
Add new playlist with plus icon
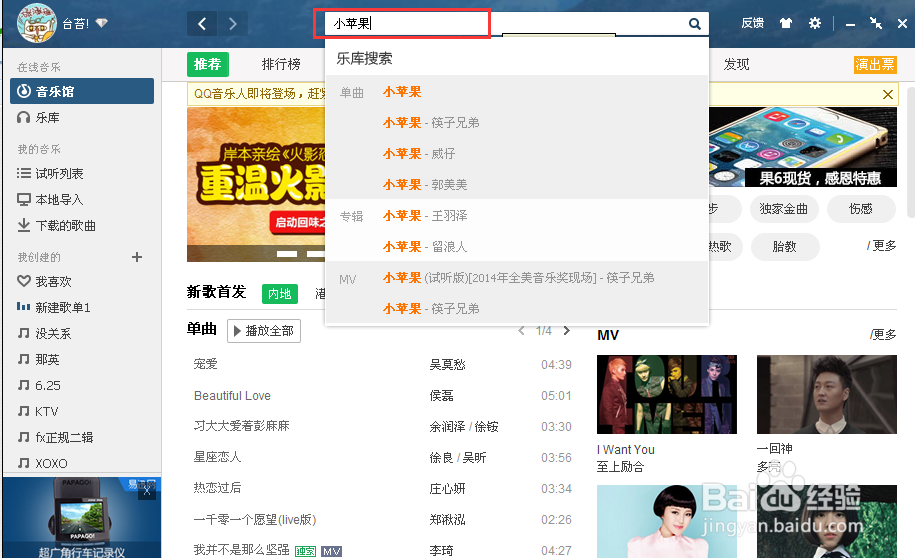pyautogui.click(x=137, y=257)
